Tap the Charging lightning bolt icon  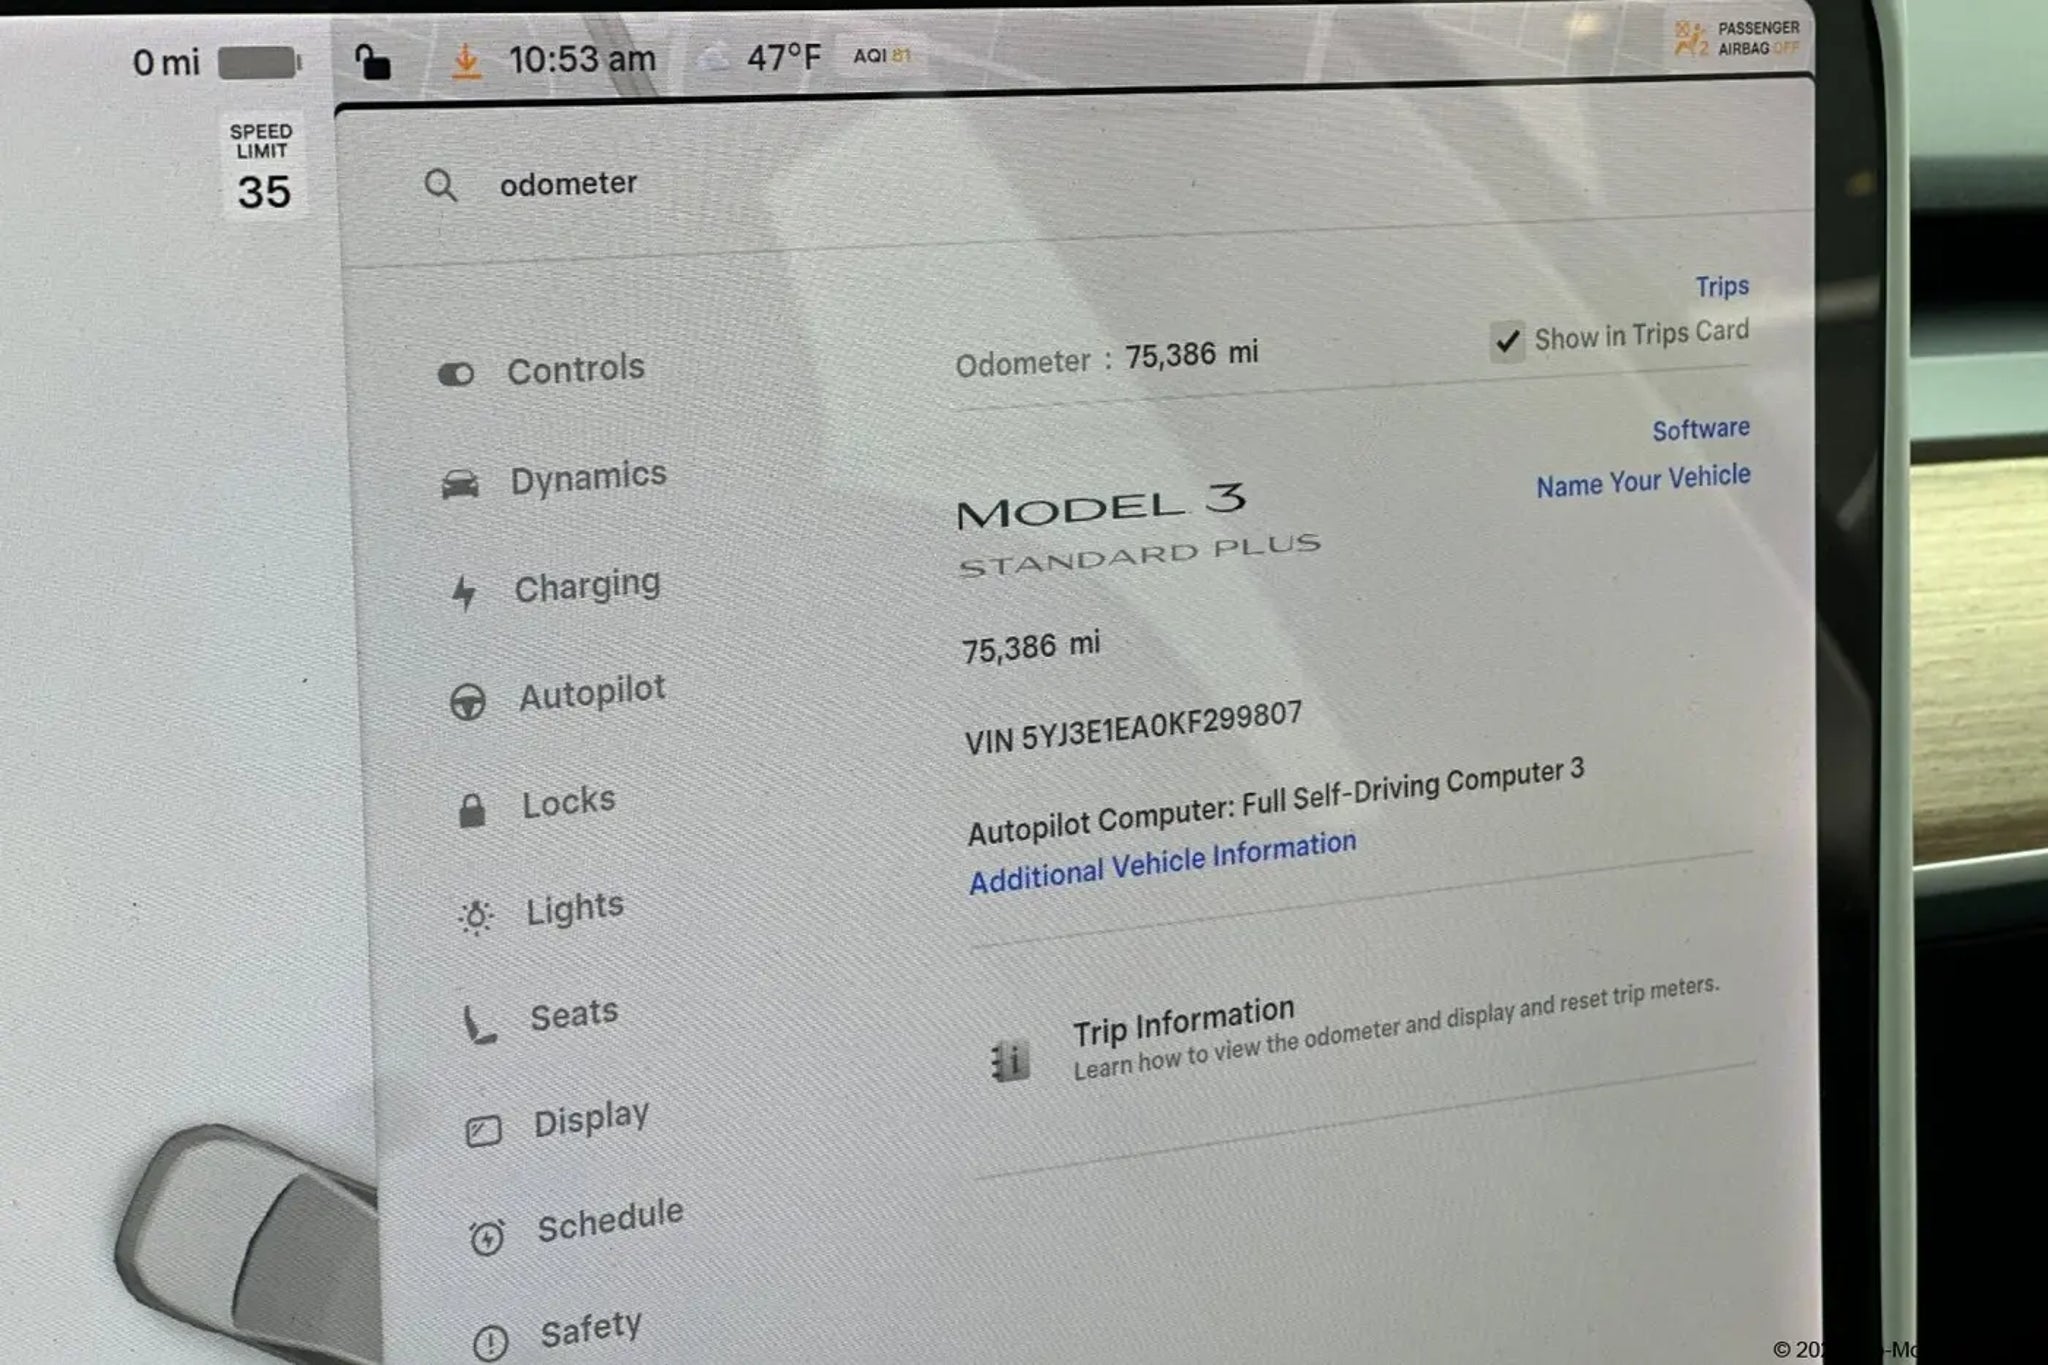click(463, 592)
